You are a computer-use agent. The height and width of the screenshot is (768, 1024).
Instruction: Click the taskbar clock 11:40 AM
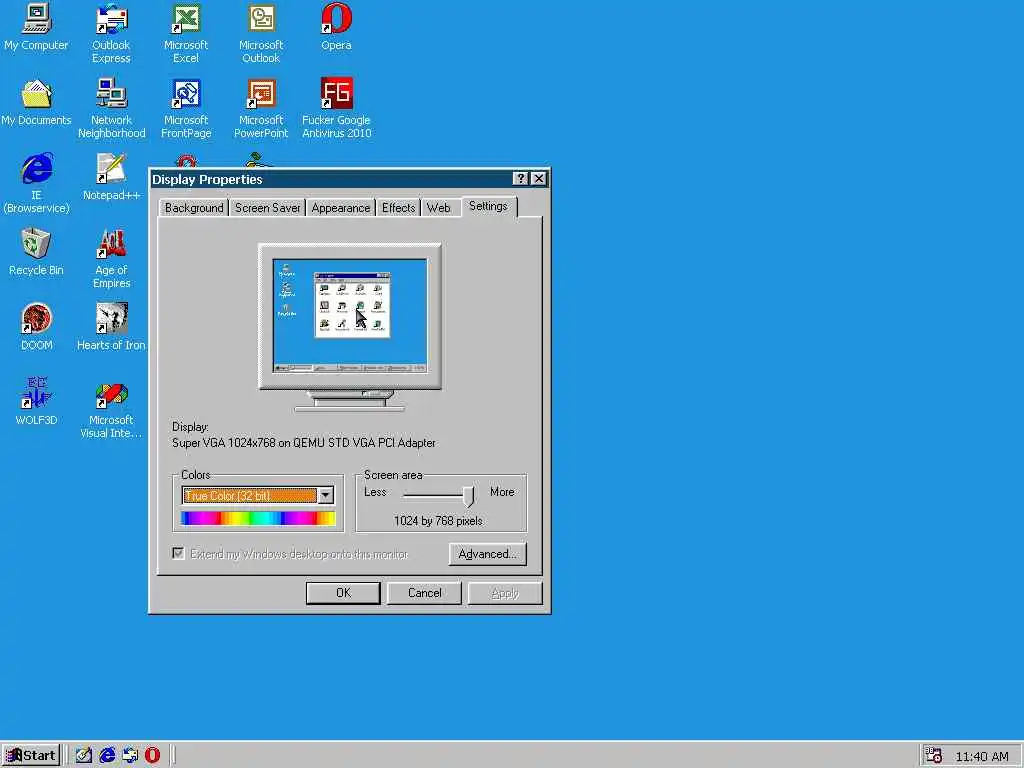click(x=982, y=756)
